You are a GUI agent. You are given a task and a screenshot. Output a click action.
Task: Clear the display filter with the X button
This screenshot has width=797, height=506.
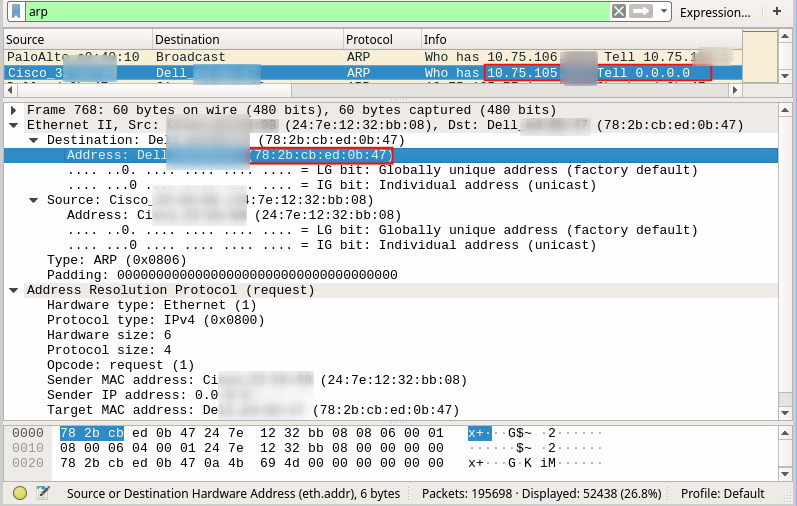pyautogui.click(x=619, y=11)
